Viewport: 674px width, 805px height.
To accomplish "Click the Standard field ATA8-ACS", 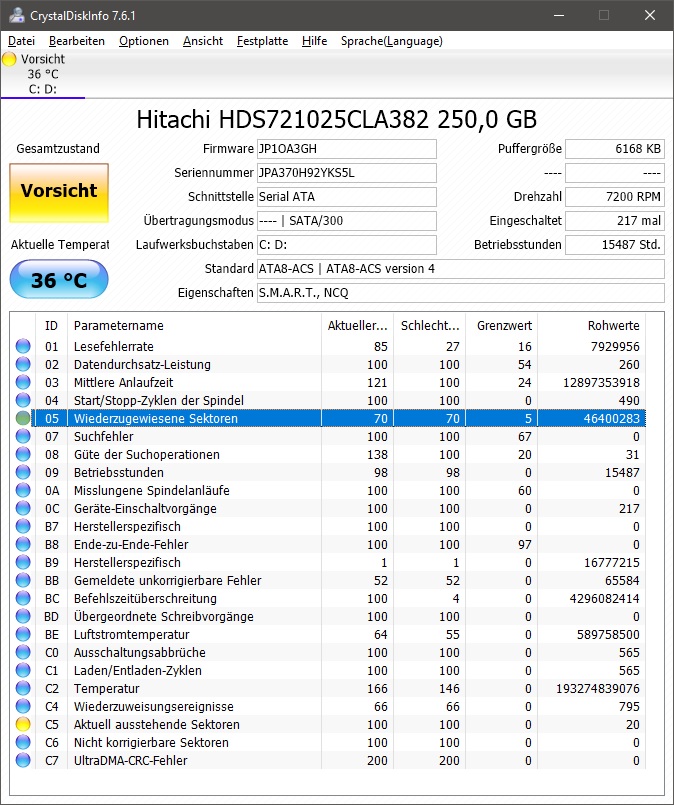I will click(x=460, y=269).
